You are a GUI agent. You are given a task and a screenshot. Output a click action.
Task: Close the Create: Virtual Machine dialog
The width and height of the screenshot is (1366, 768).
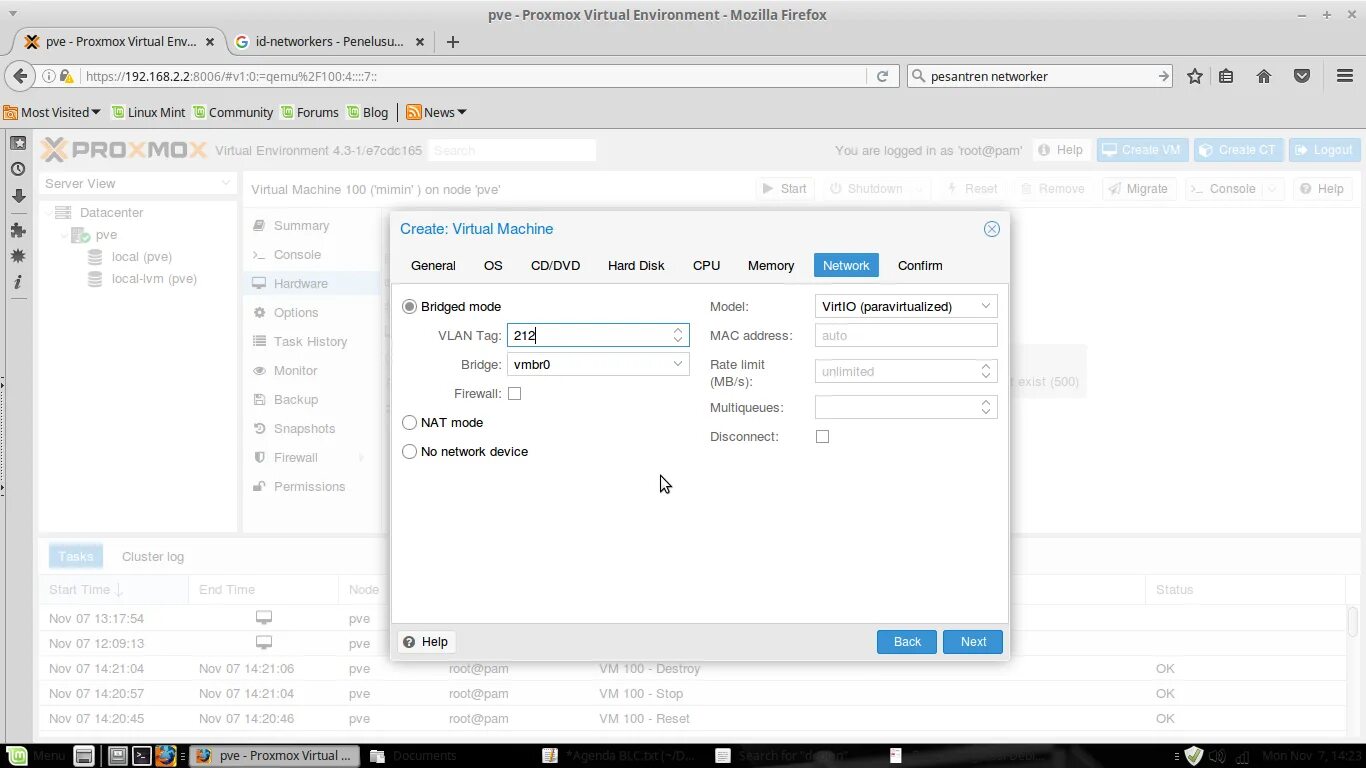(x=991, y=229)
